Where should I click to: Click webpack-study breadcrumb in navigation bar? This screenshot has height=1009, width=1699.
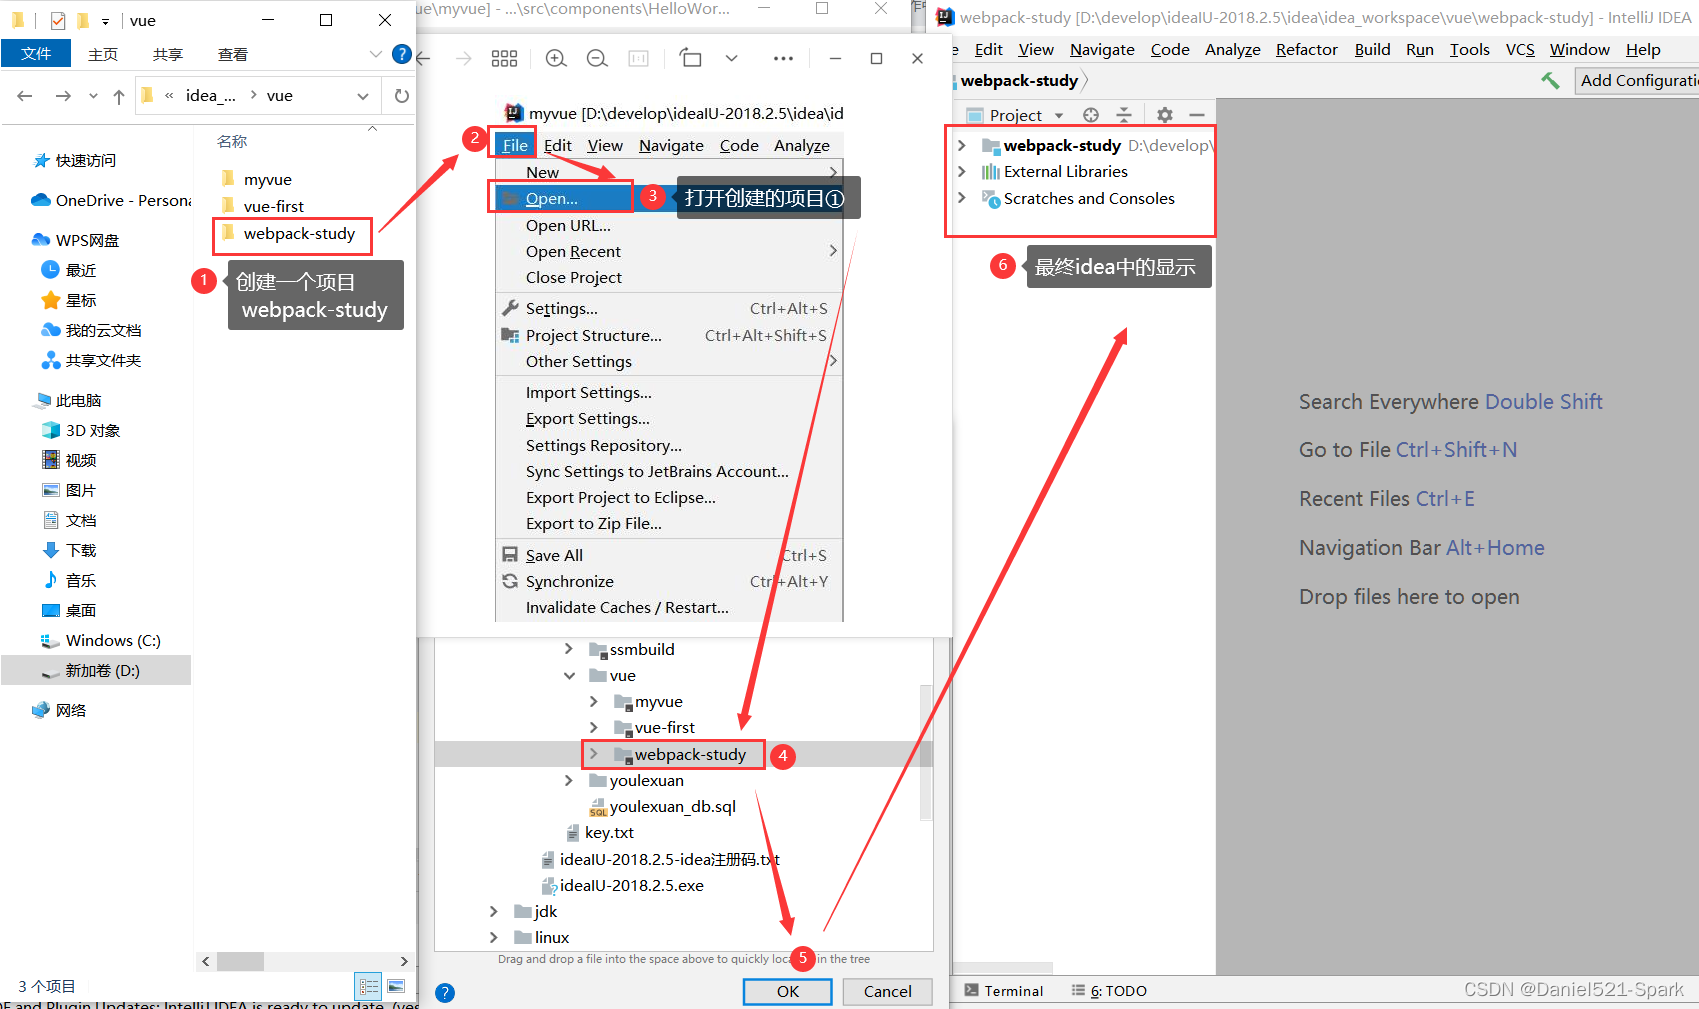pos(1019,80)
